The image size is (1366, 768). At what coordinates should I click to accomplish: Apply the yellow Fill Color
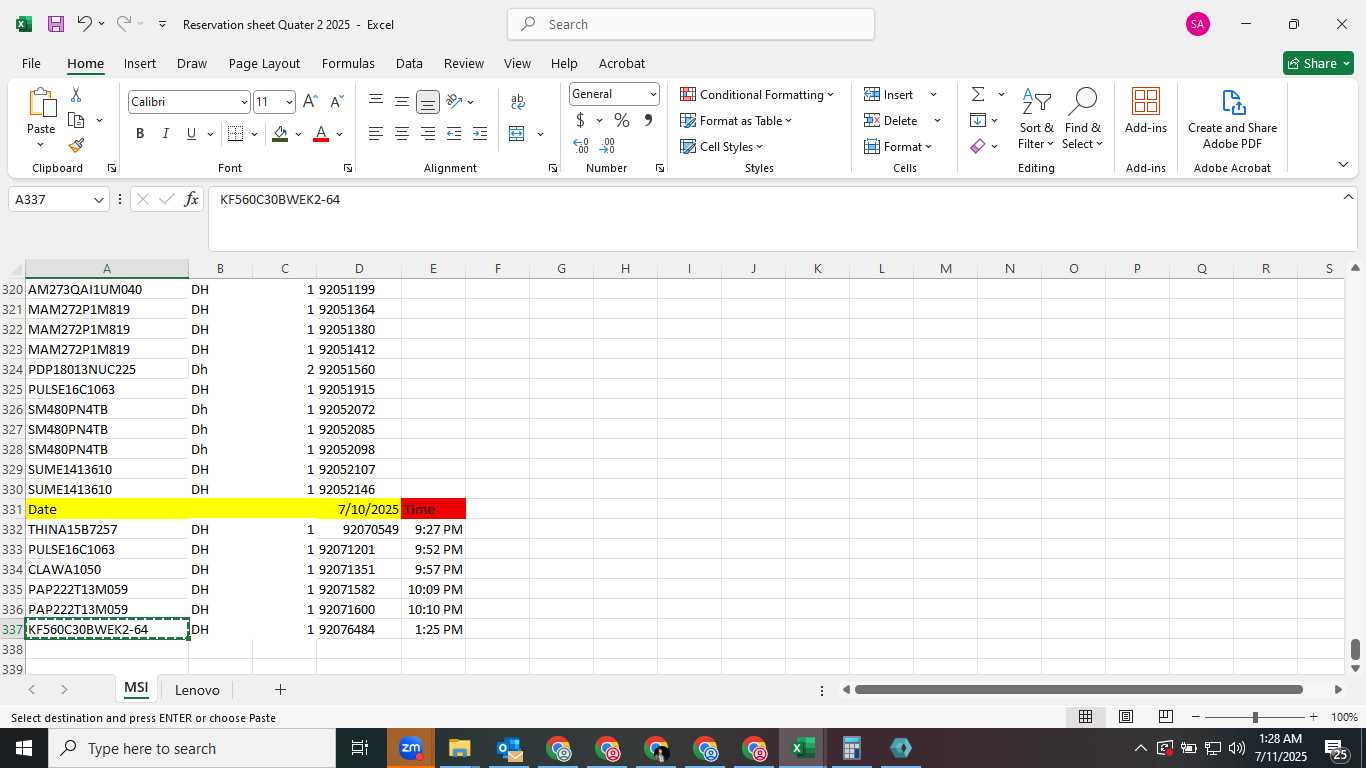[280, 134]
